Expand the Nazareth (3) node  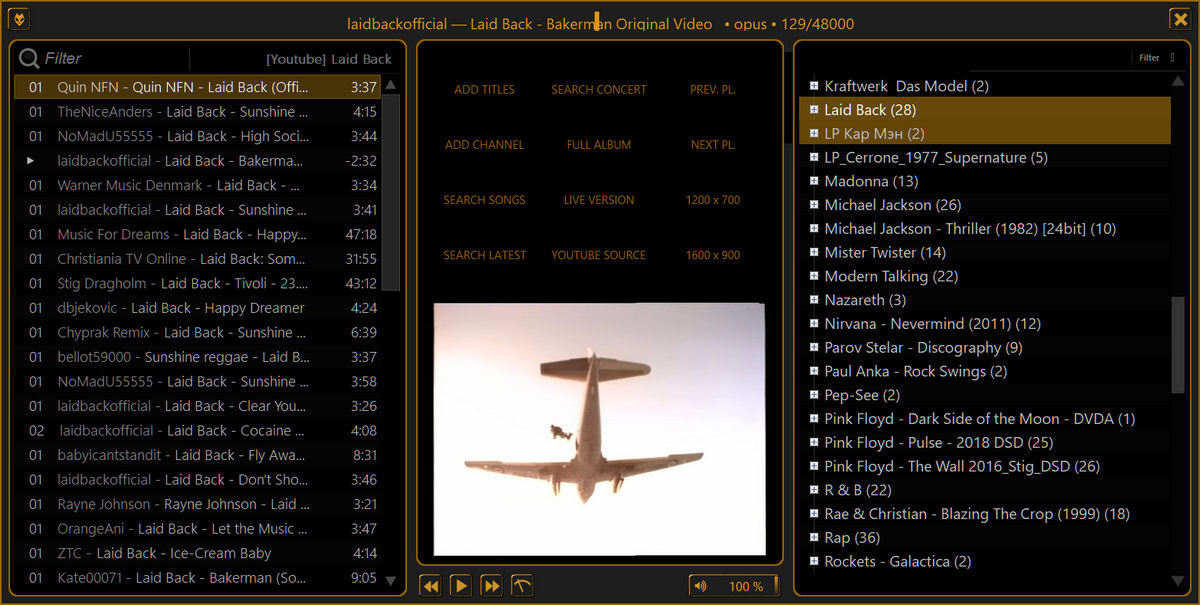[x=814, y=300]
